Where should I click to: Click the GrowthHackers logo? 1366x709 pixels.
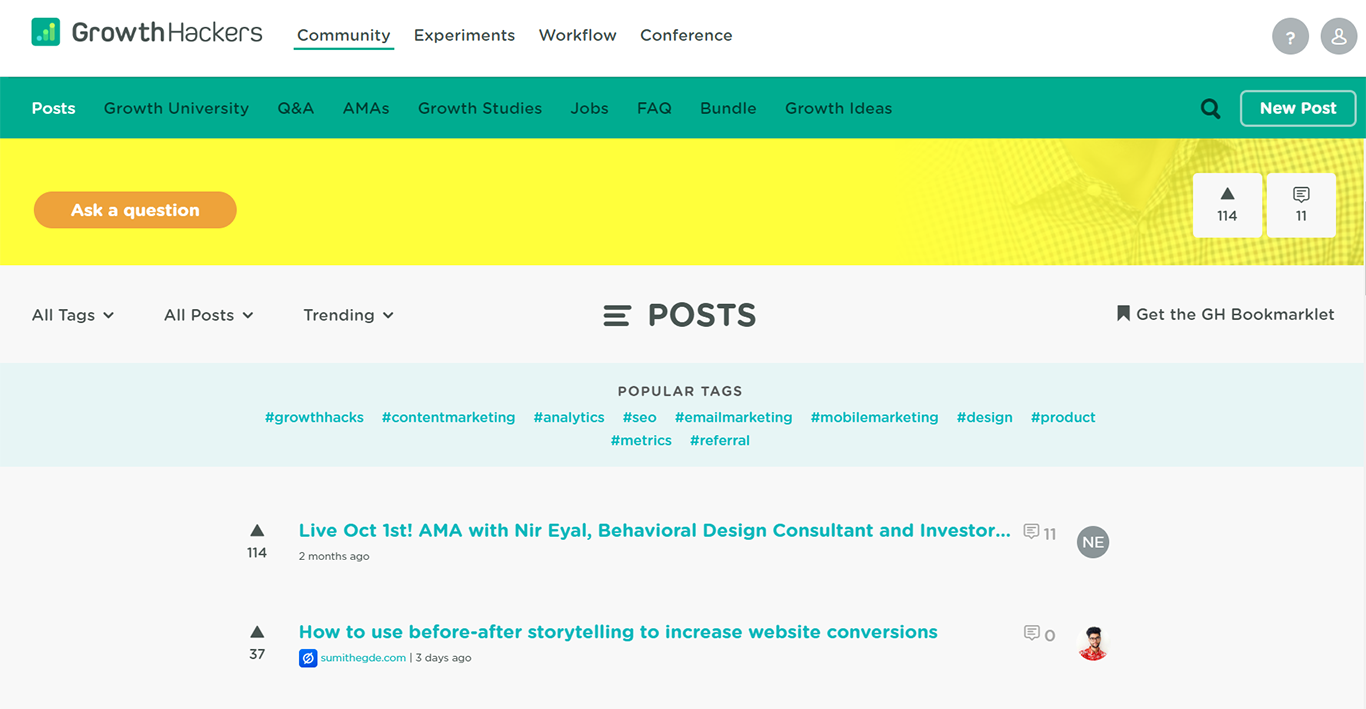tap(147, 32)
